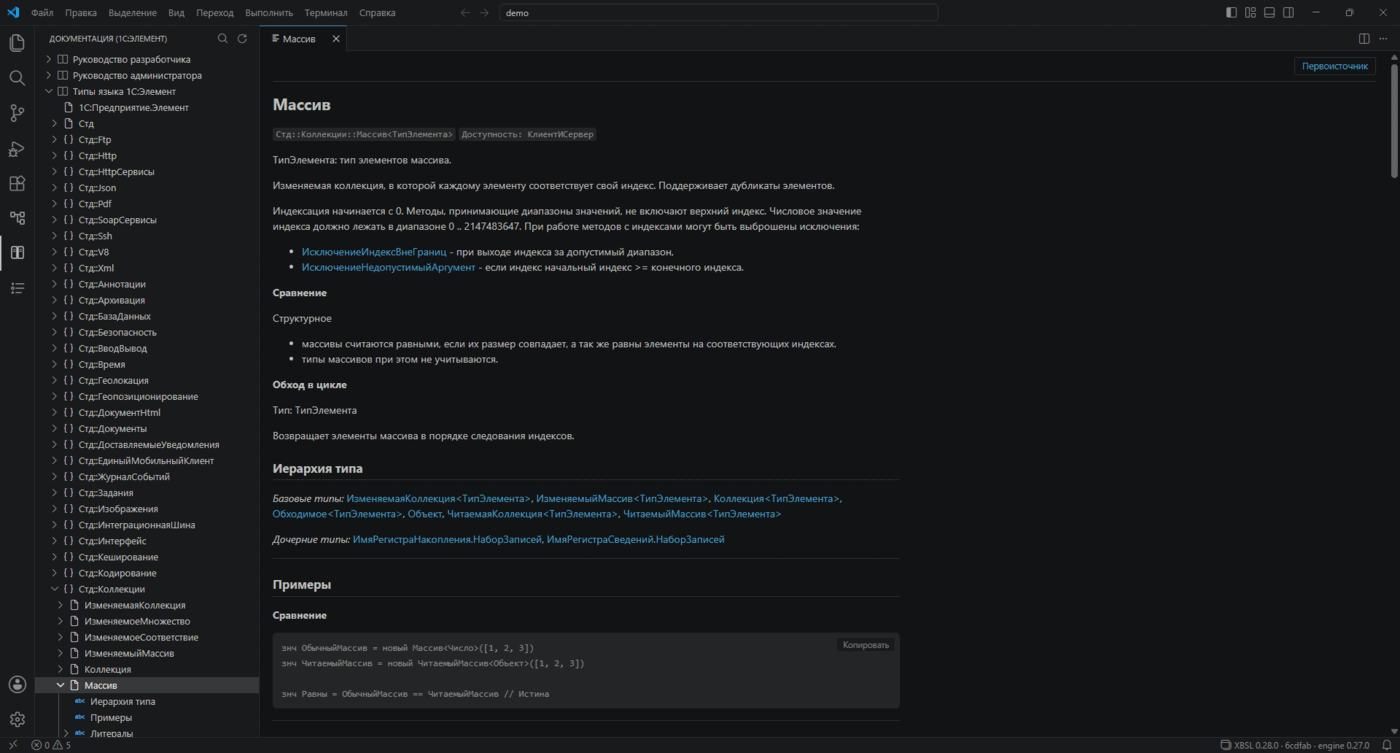Open Source Control view

point(17,113)
